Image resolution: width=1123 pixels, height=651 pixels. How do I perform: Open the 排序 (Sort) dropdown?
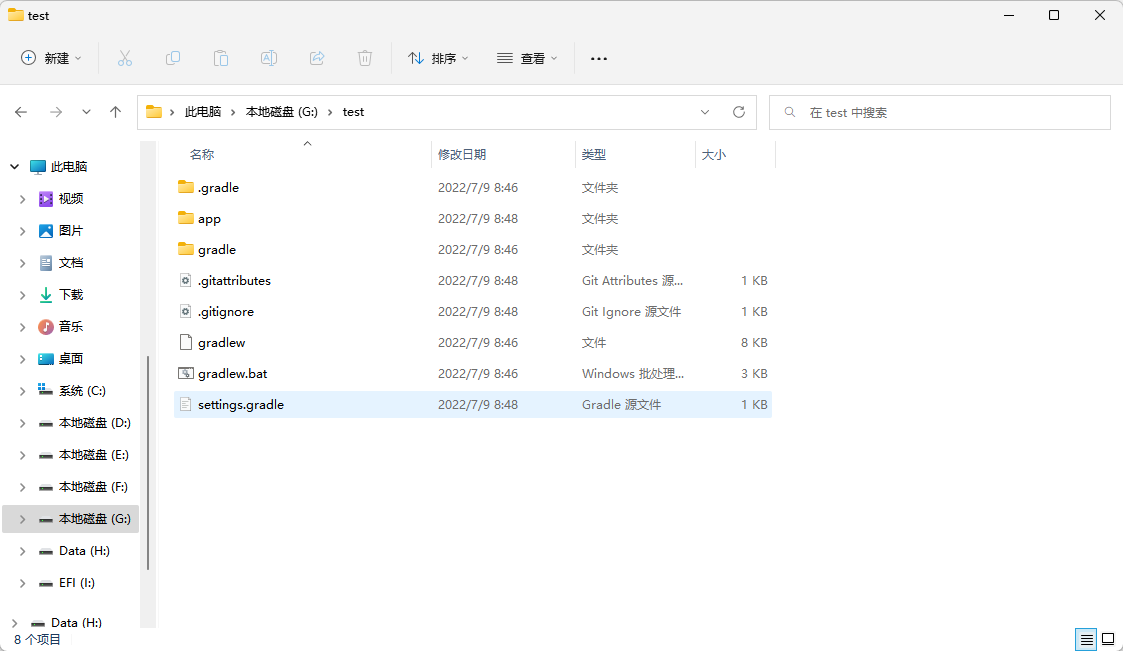[438, 58]
